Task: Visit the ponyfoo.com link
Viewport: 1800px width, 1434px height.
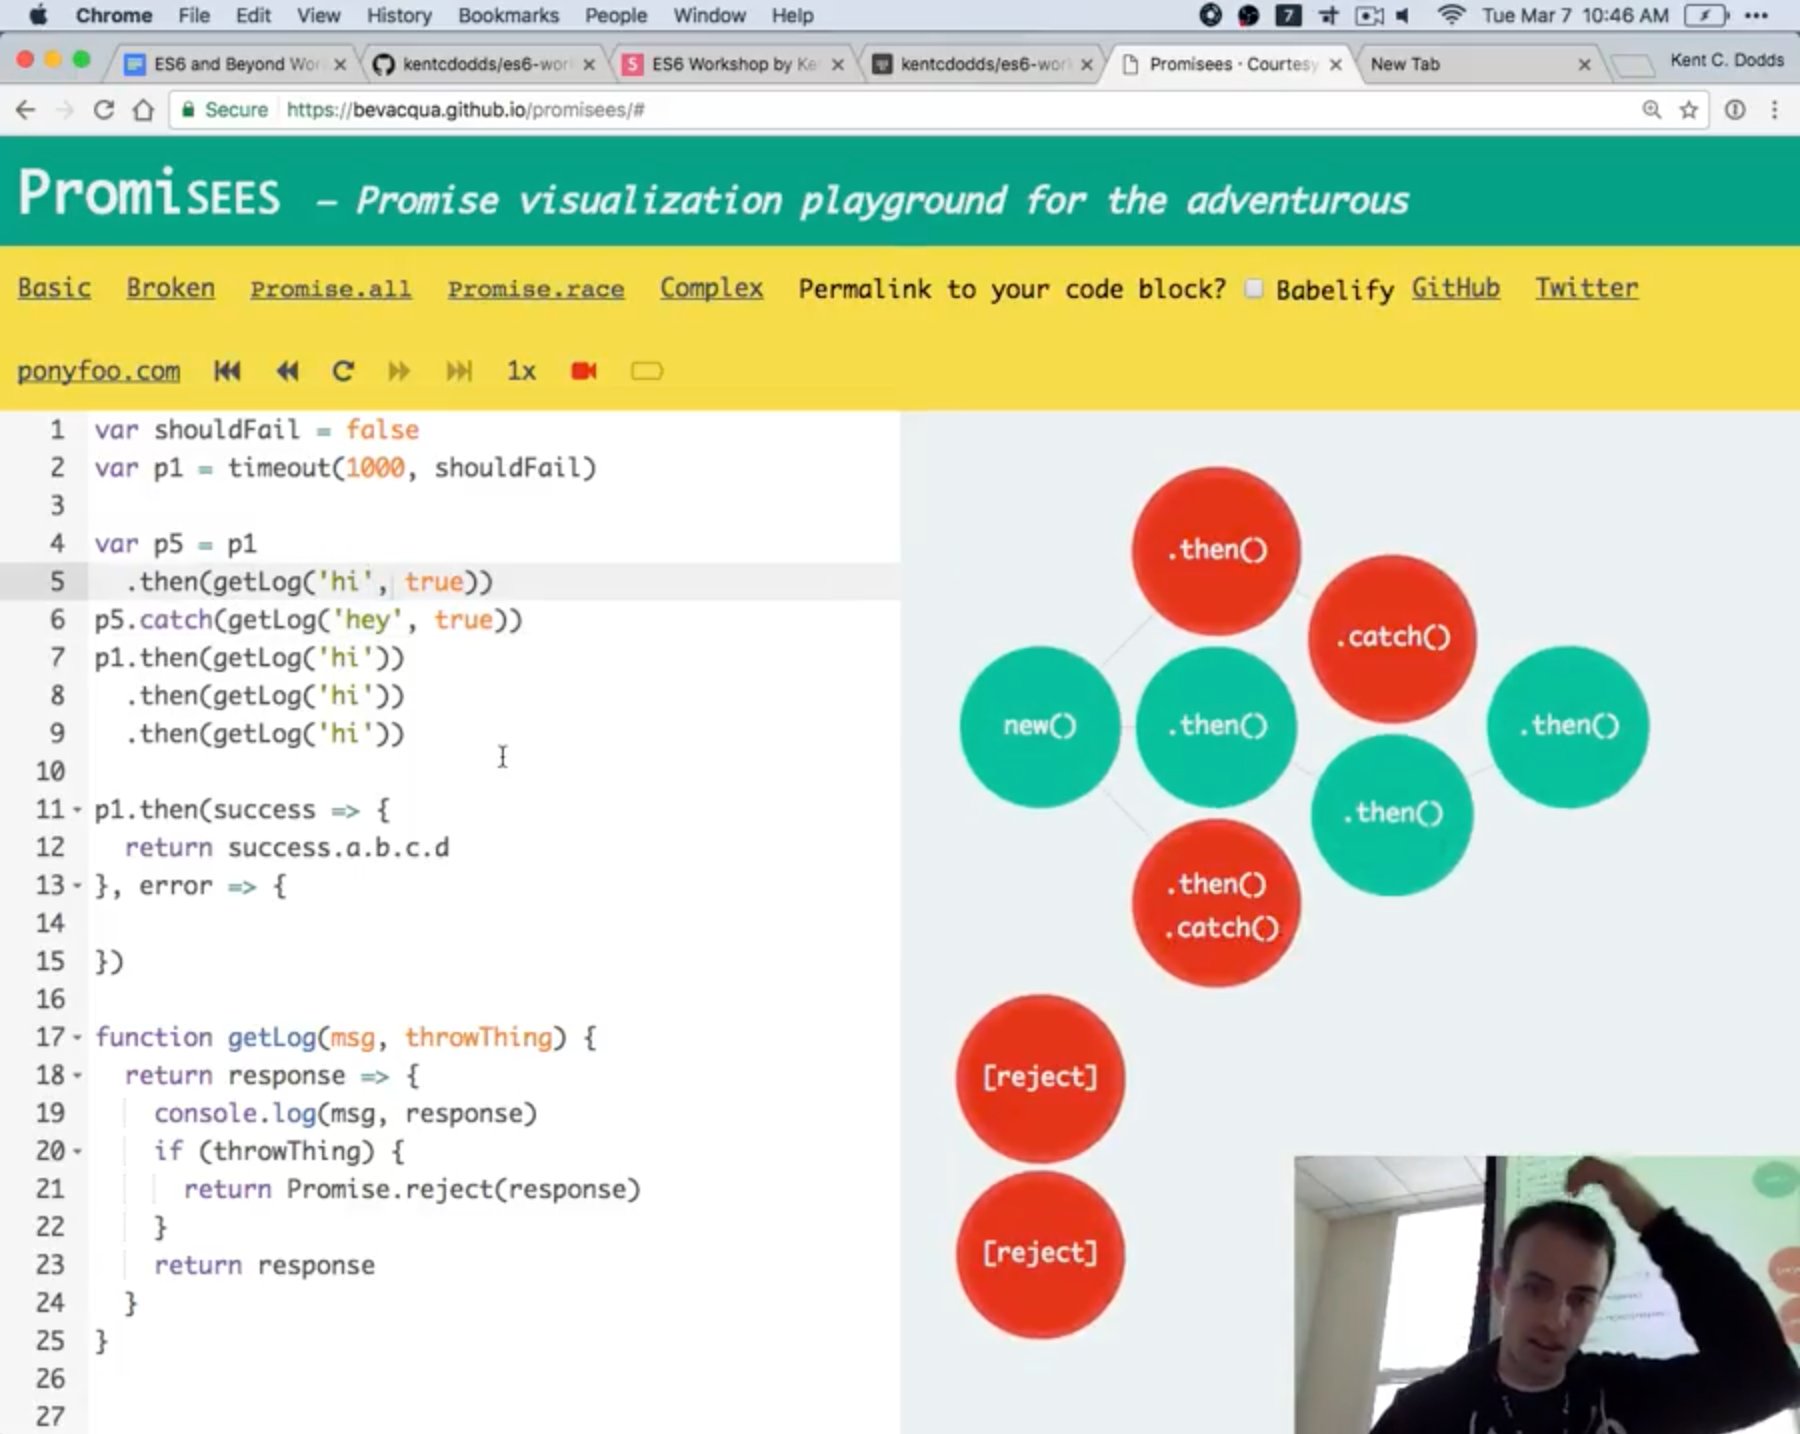Action: [98, 371]
